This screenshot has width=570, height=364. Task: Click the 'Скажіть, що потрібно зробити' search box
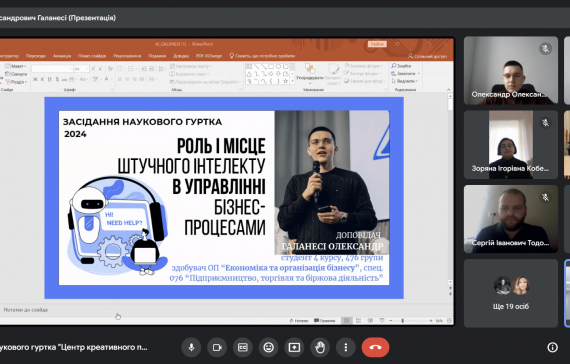[x=262, y=56]
